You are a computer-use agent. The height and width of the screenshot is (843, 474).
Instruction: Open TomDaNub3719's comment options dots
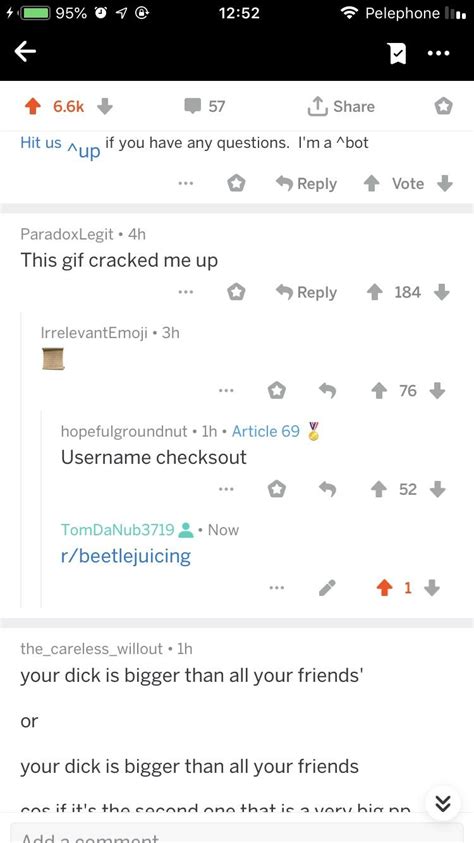click(277, 588)
